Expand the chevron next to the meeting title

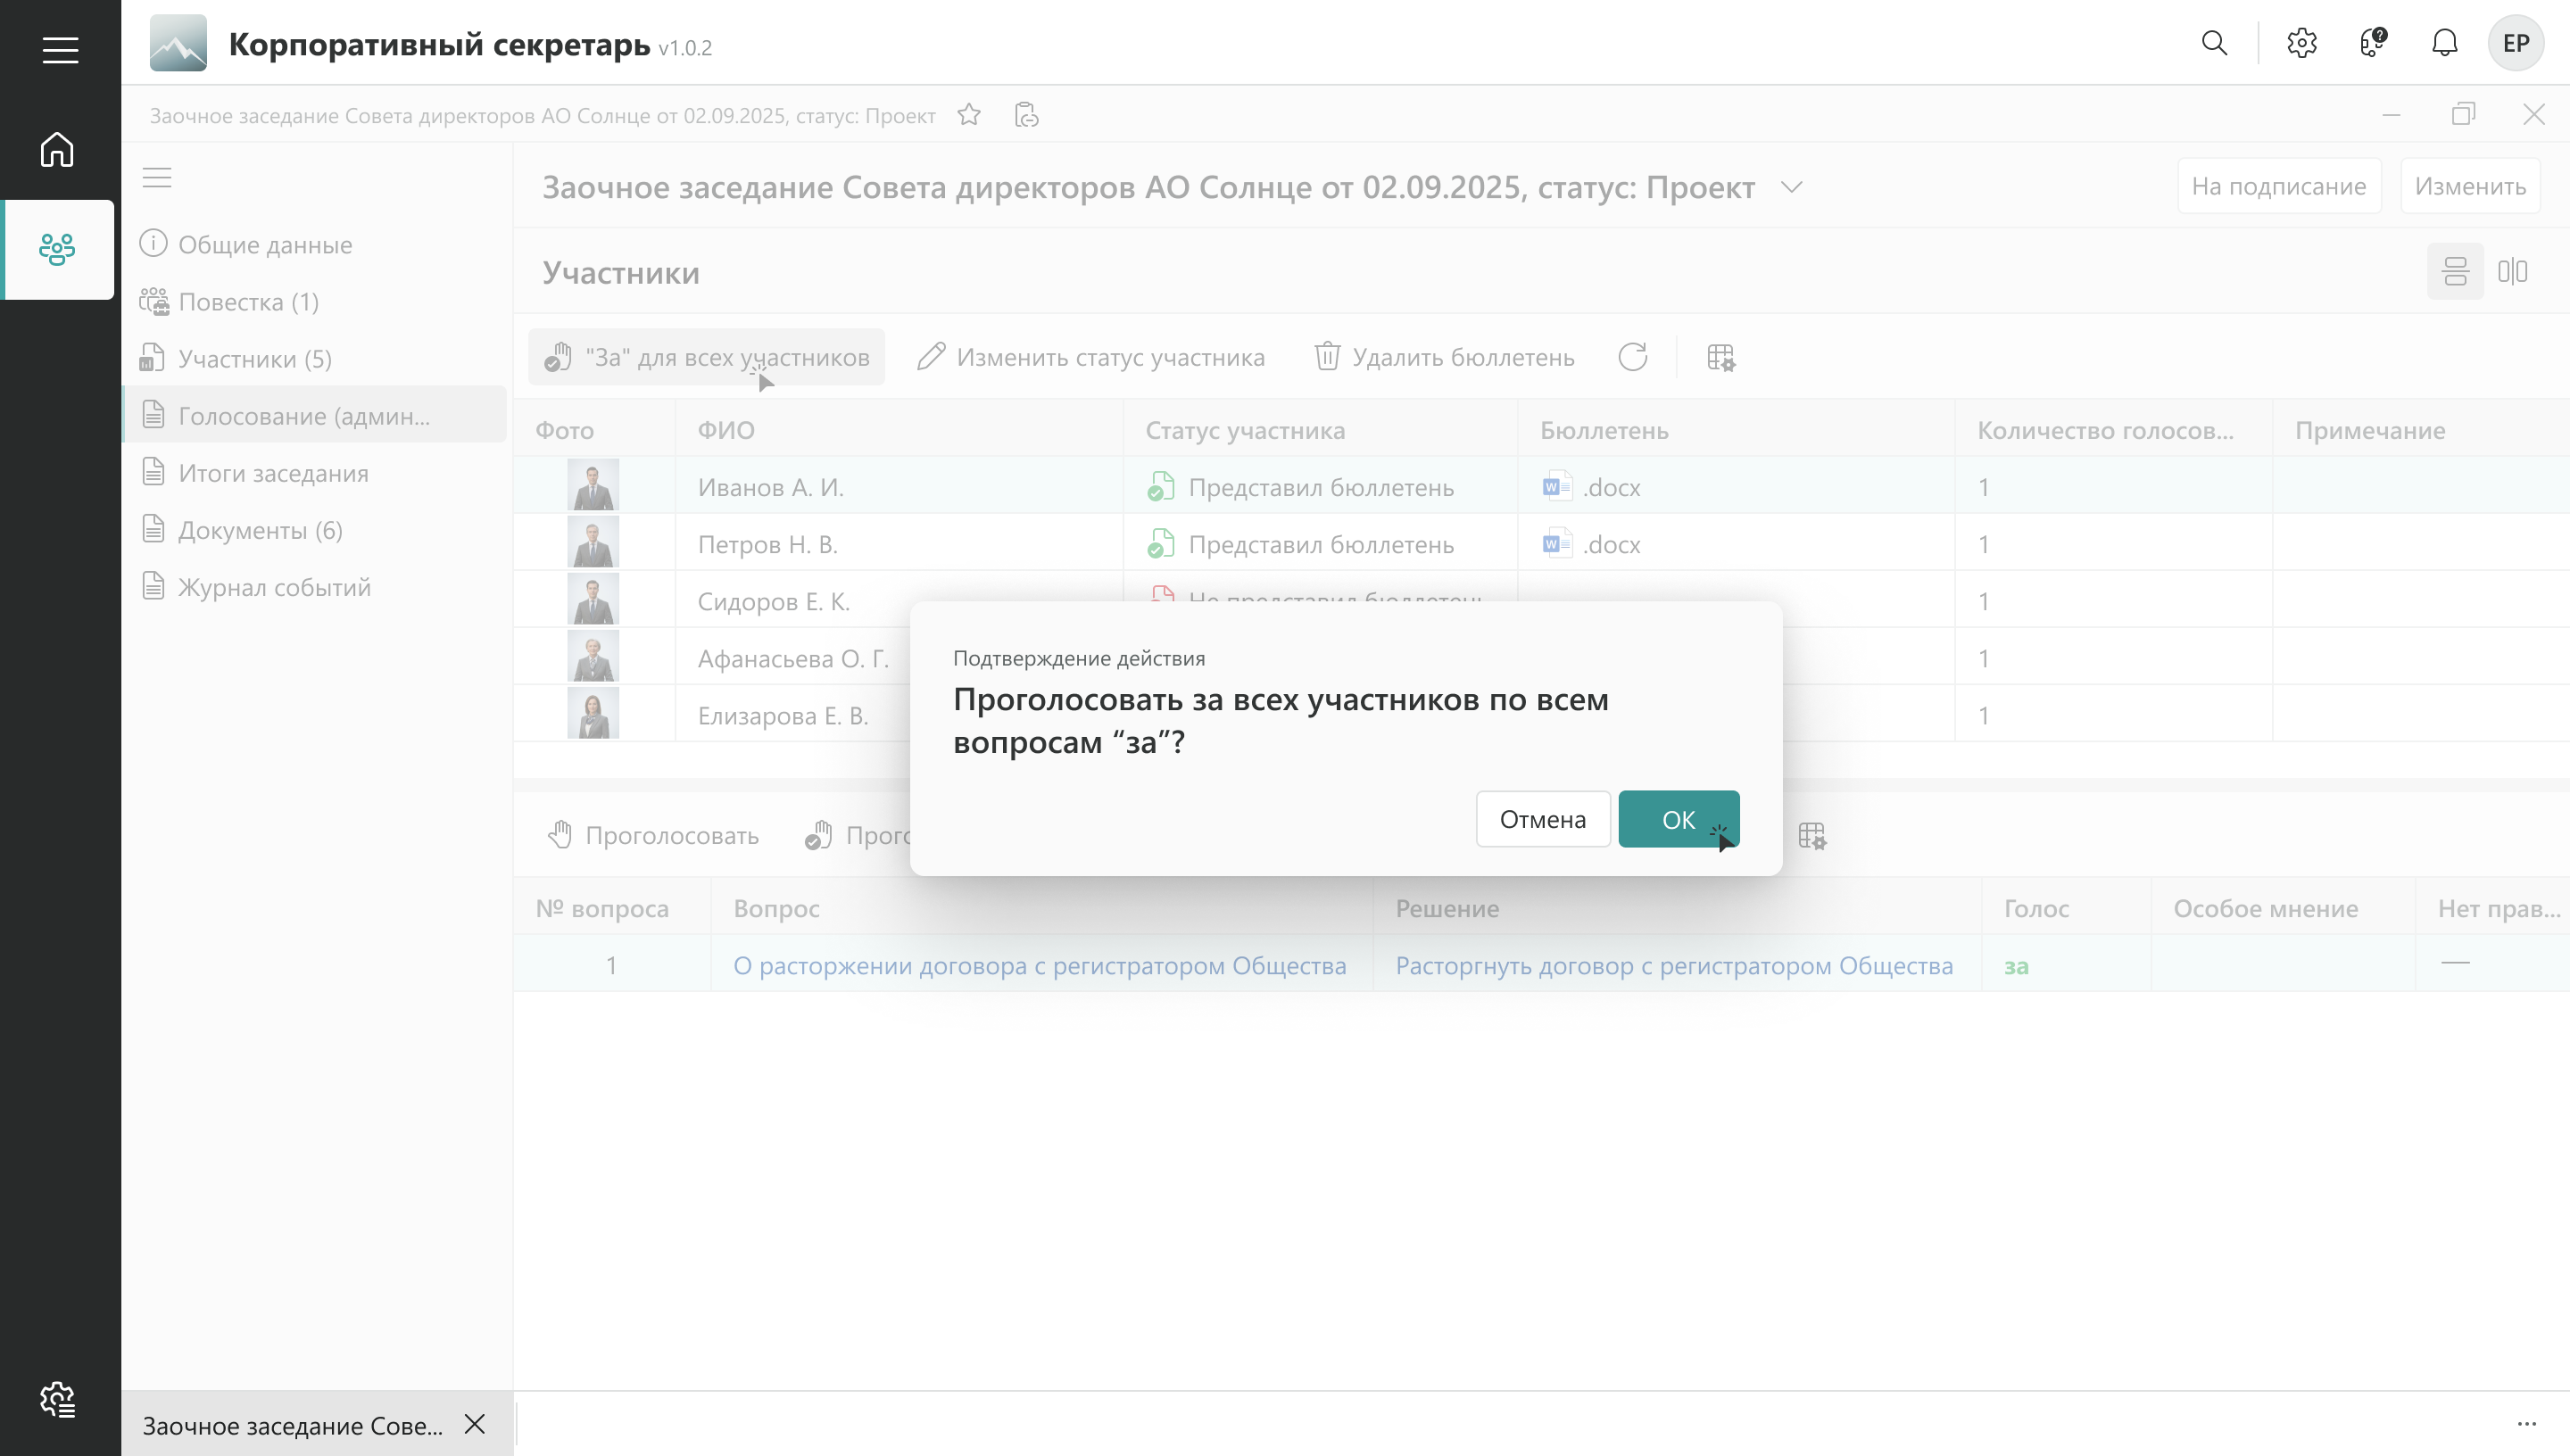pos(1791,187)
